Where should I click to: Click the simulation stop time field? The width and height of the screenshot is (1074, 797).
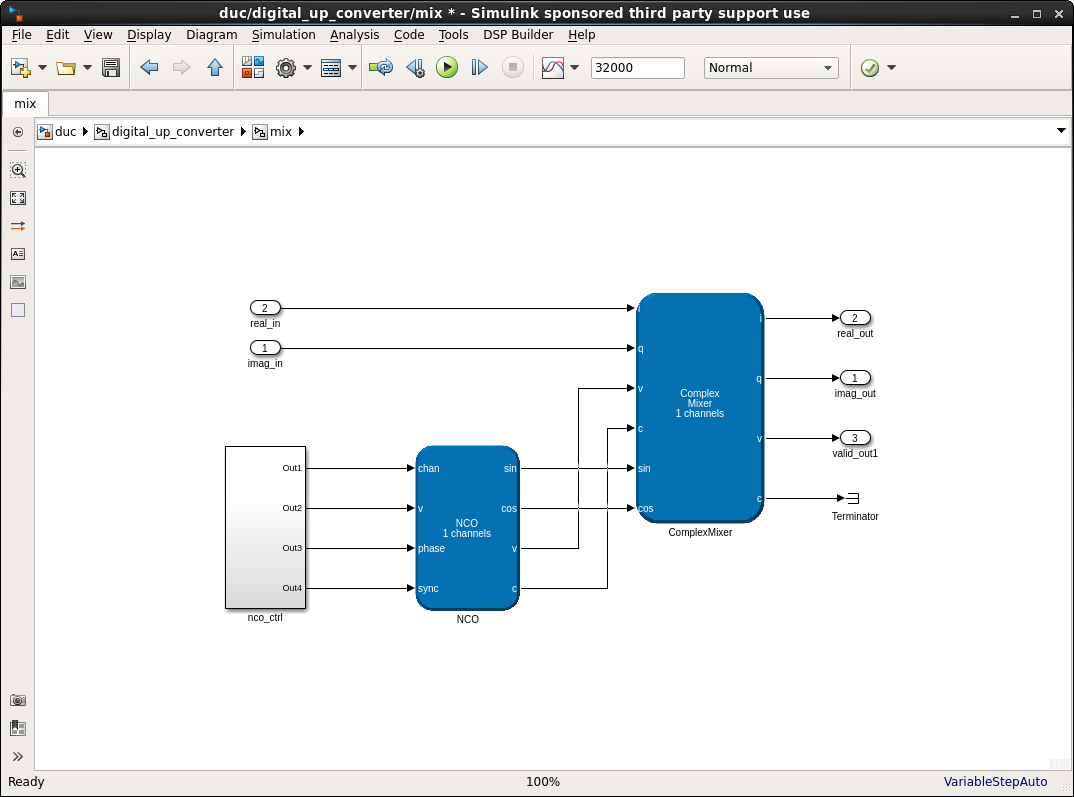tap(637, 68)
